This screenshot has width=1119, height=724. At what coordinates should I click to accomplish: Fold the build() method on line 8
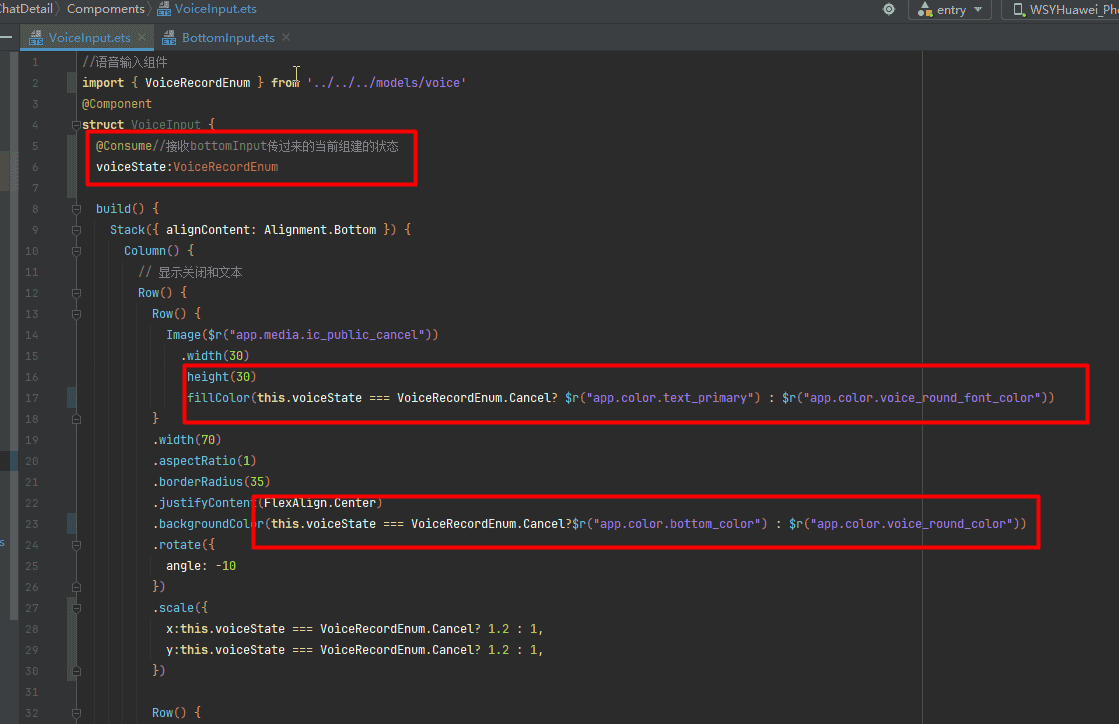[x=75, y=209]
